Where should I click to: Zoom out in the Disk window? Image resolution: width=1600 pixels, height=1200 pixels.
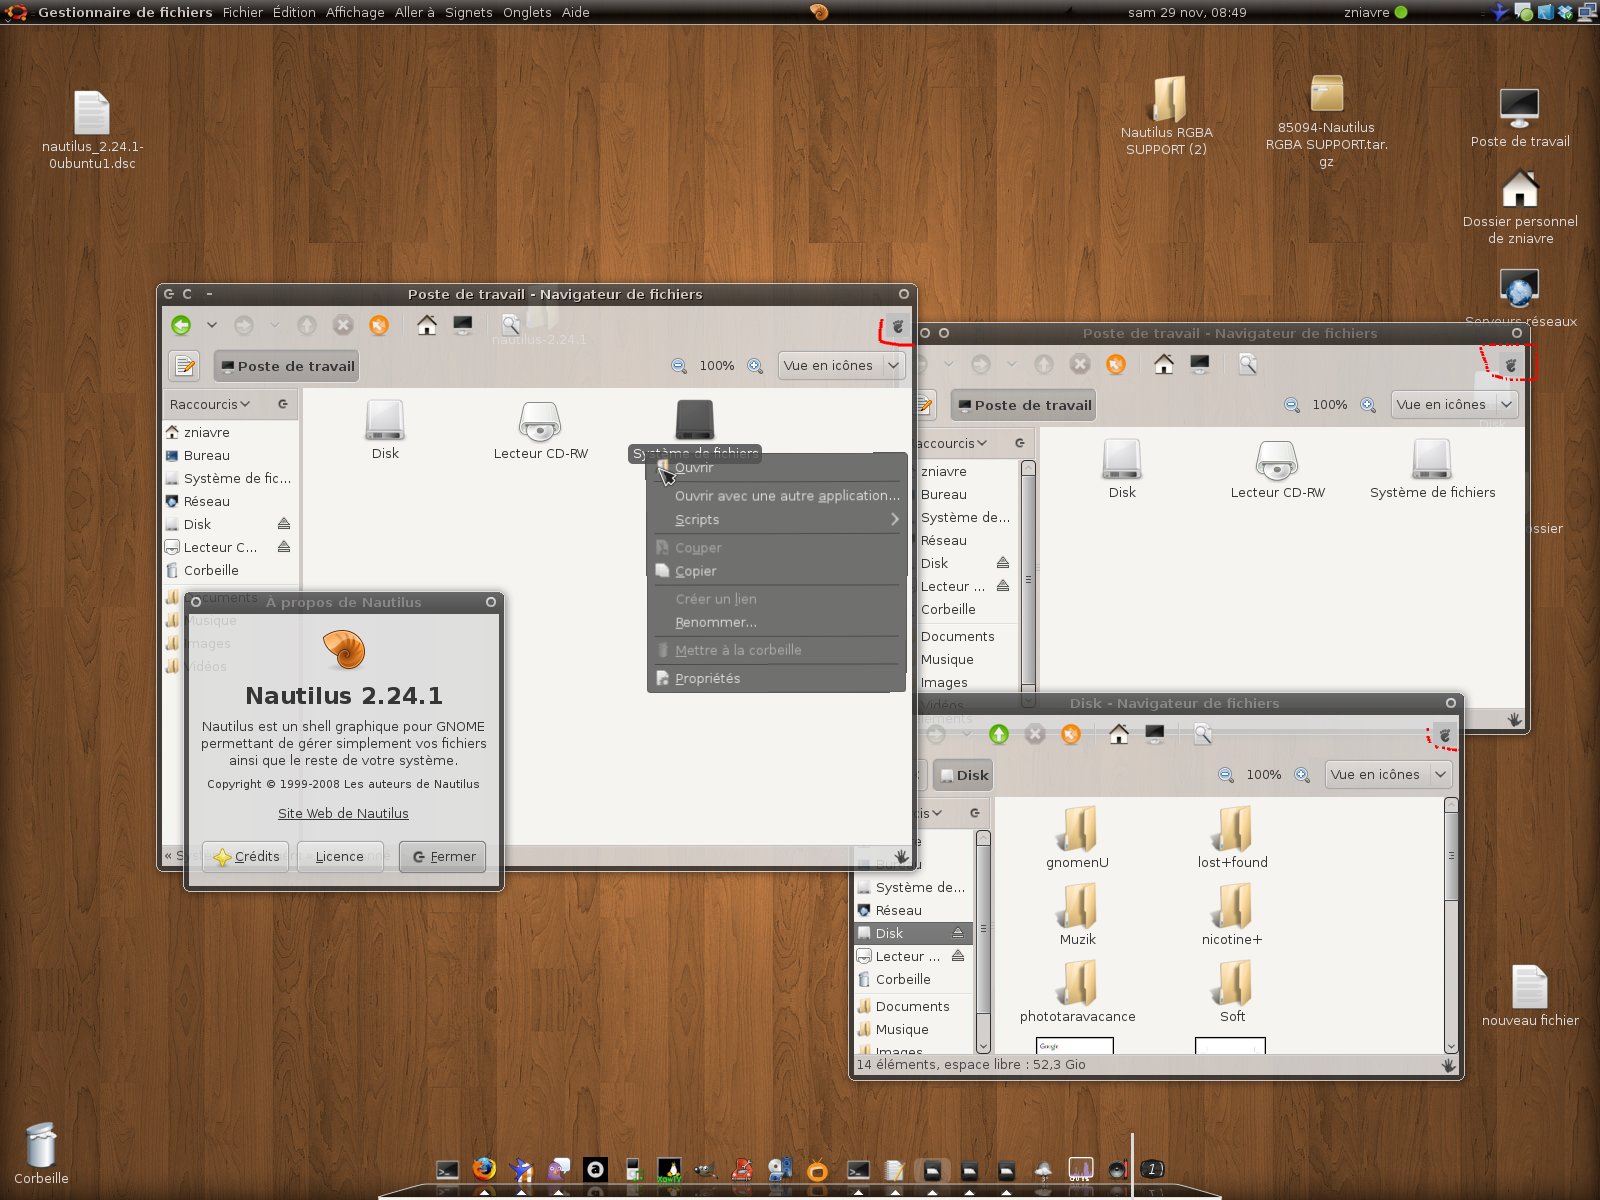[1226, 775]
